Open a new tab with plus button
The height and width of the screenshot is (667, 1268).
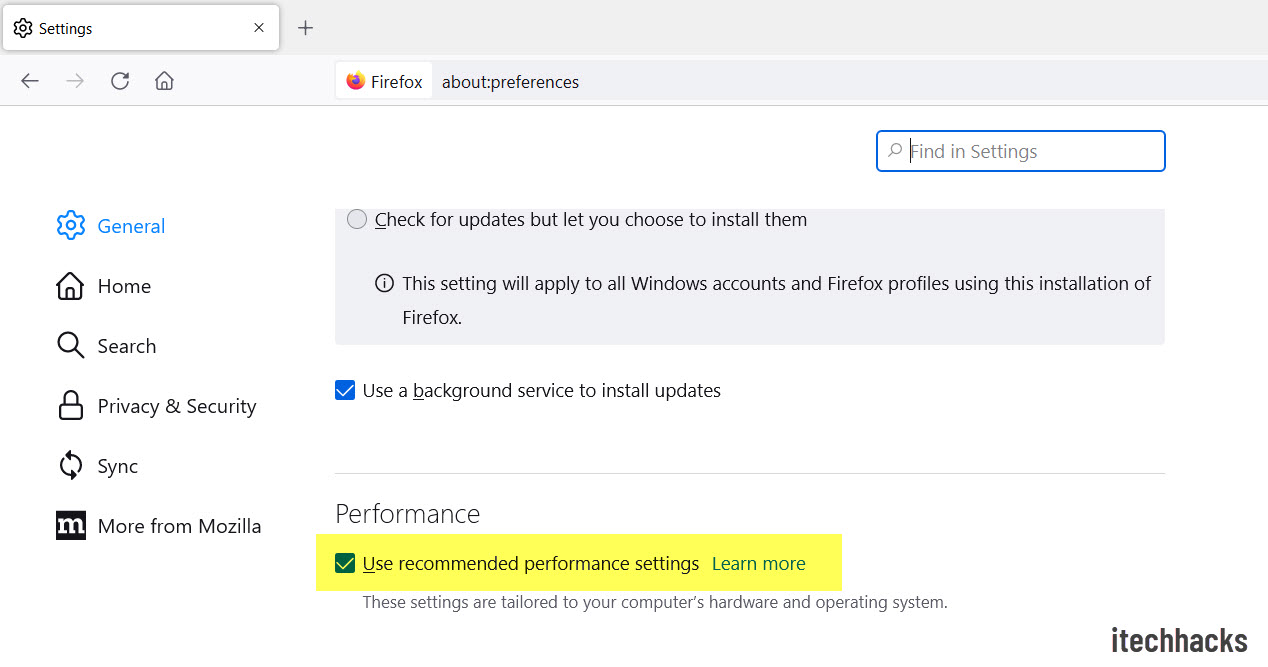tap(306, 28)
